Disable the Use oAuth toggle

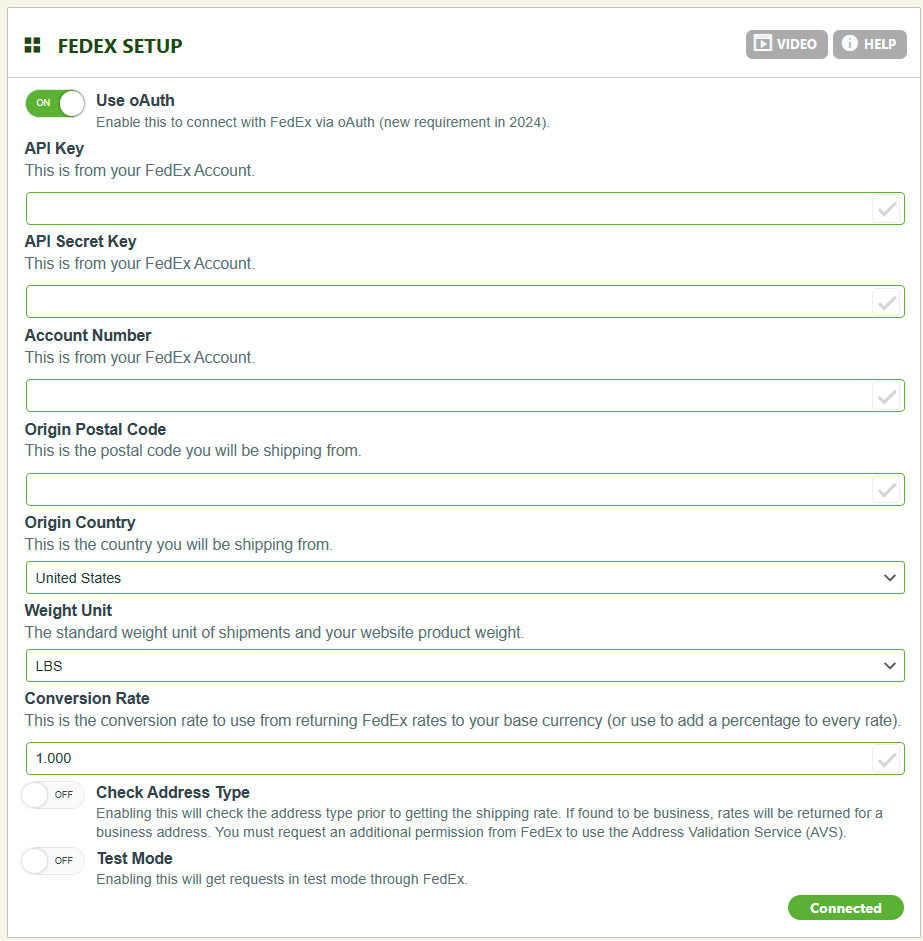tap(56, 103)
